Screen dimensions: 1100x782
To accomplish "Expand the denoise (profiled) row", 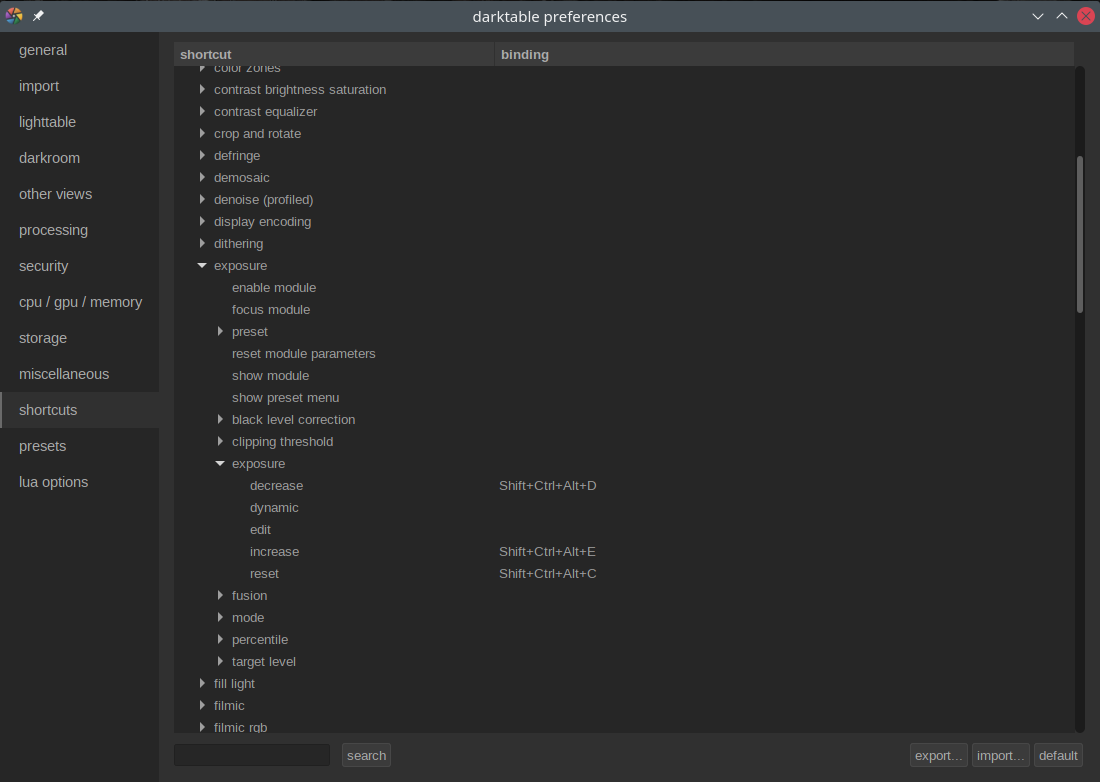I will pyautogui.click(x=202, y=199).
